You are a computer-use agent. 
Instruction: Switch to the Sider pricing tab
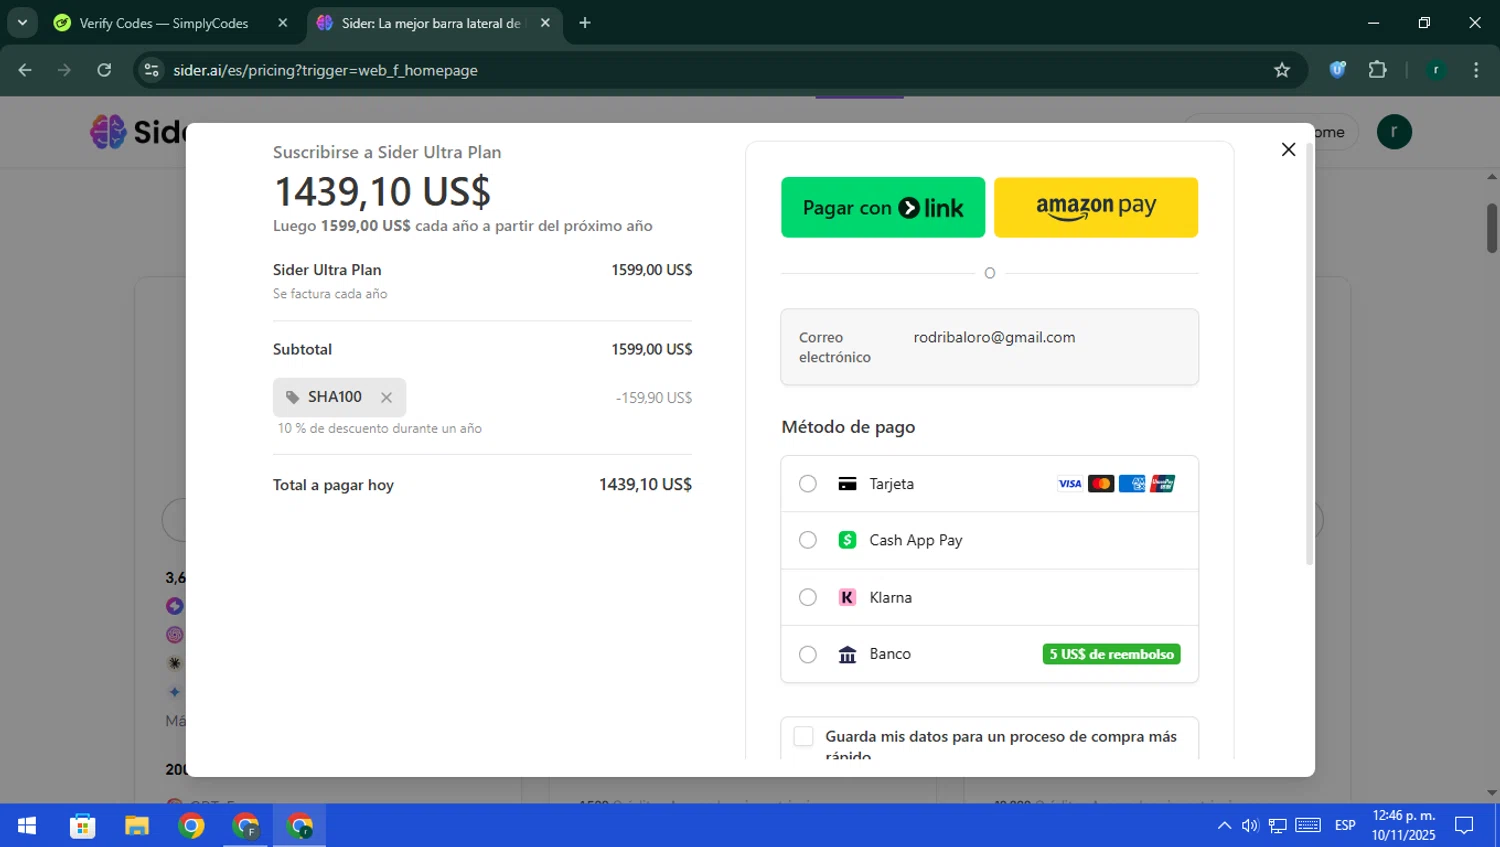tap(430, 23)
